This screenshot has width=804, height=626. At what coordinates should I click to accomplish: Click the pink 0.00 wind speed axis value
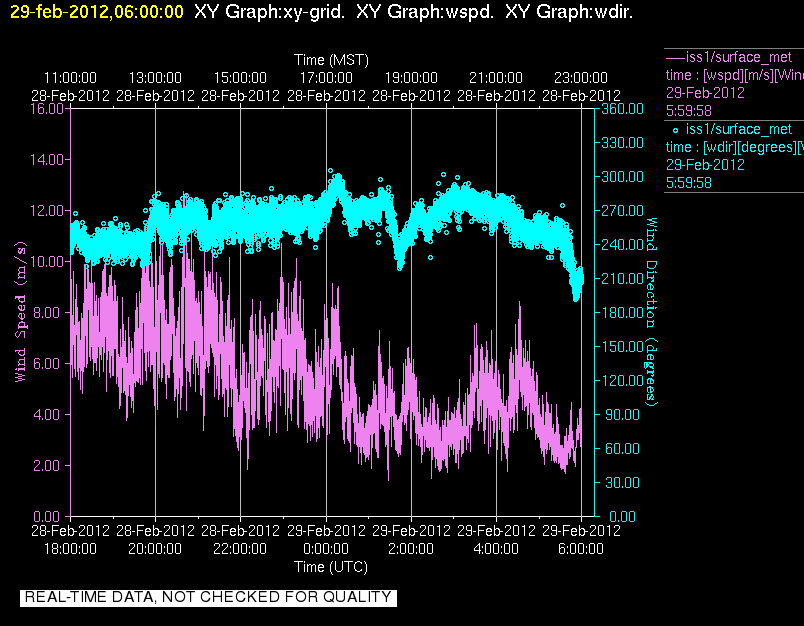click(49, 516)
